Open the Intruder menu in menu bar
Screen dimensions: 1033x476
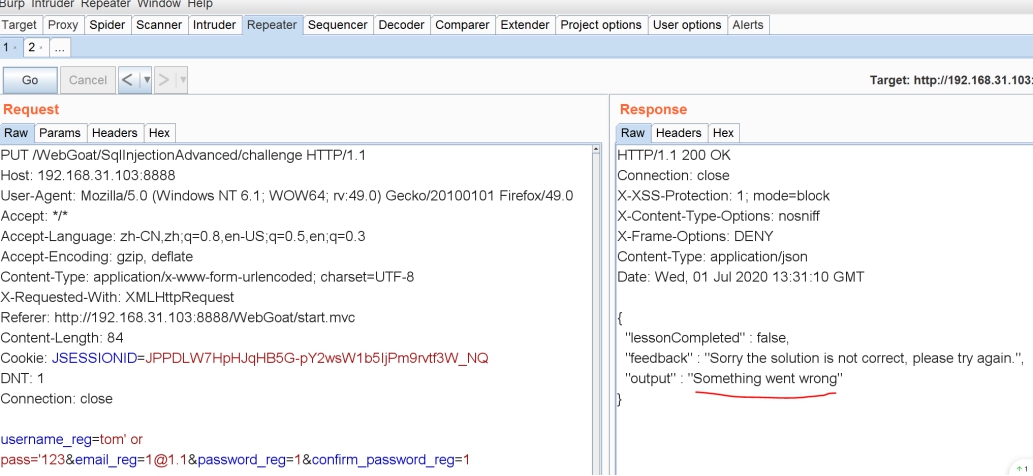pos(52,4)
